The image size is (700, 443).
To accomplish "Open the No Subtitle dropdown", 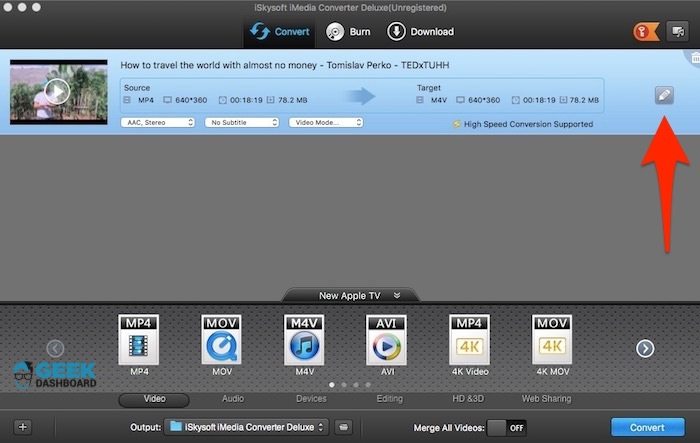I will click(x=242, y=122).
